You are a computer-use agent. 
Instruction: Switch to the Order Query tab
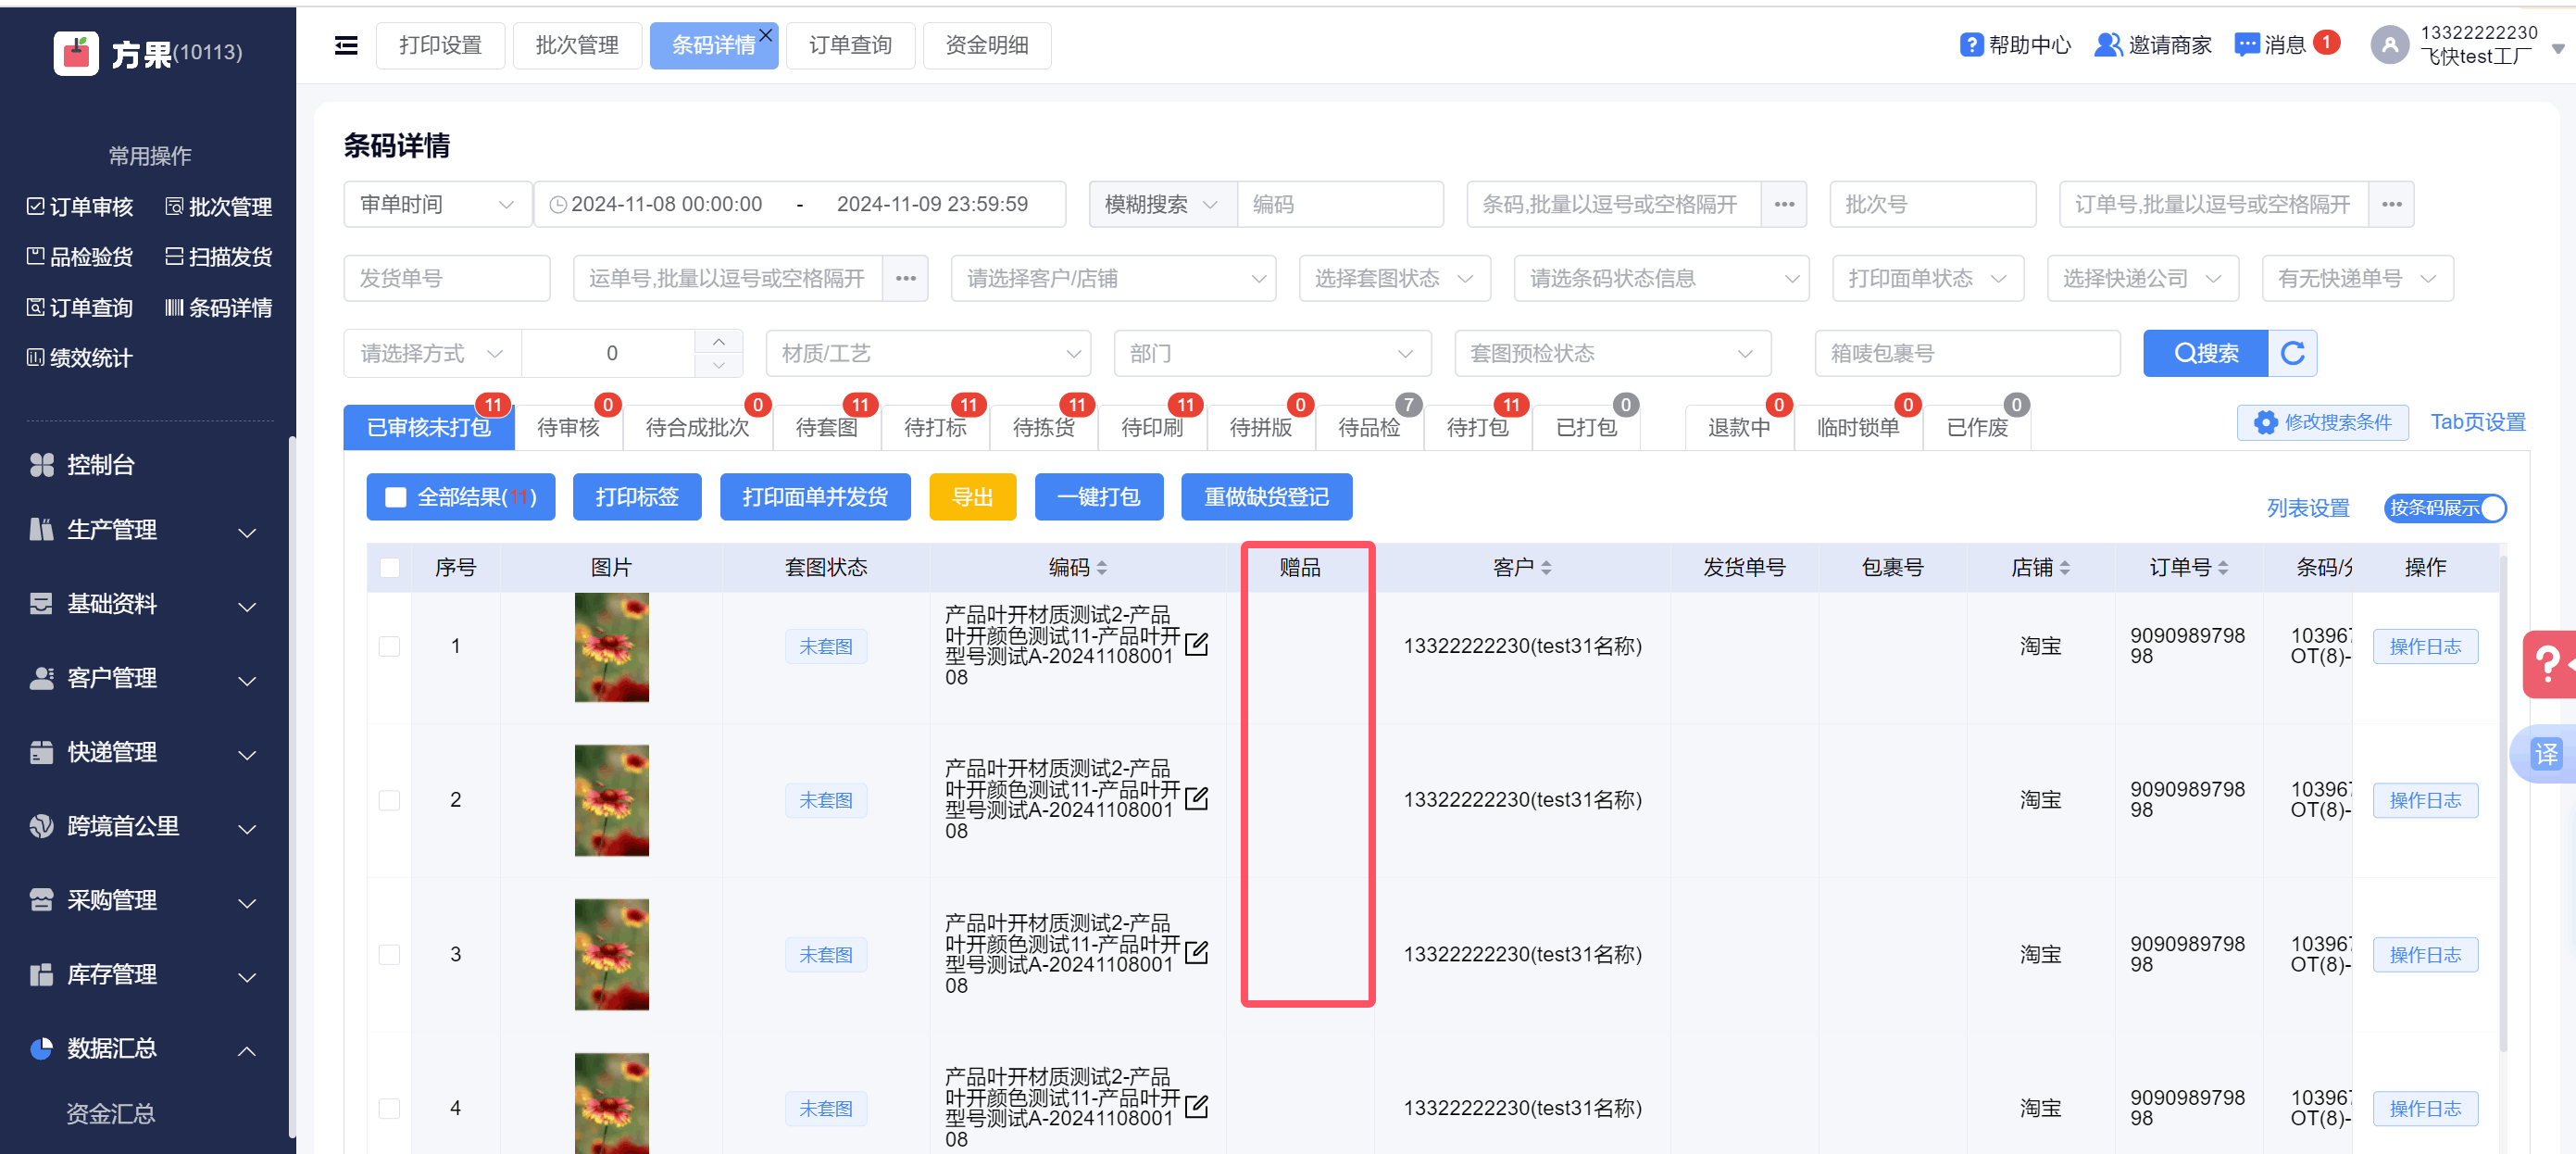[850, 45]
